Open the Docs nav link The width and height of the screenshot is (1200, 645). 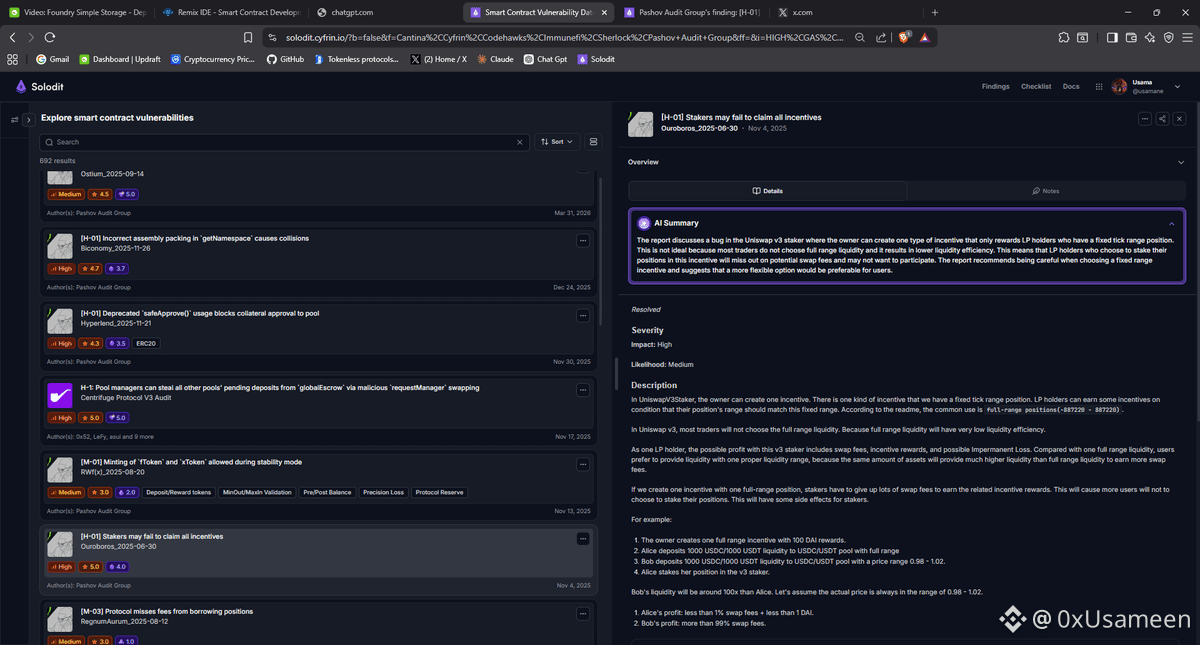point(1071,87)
